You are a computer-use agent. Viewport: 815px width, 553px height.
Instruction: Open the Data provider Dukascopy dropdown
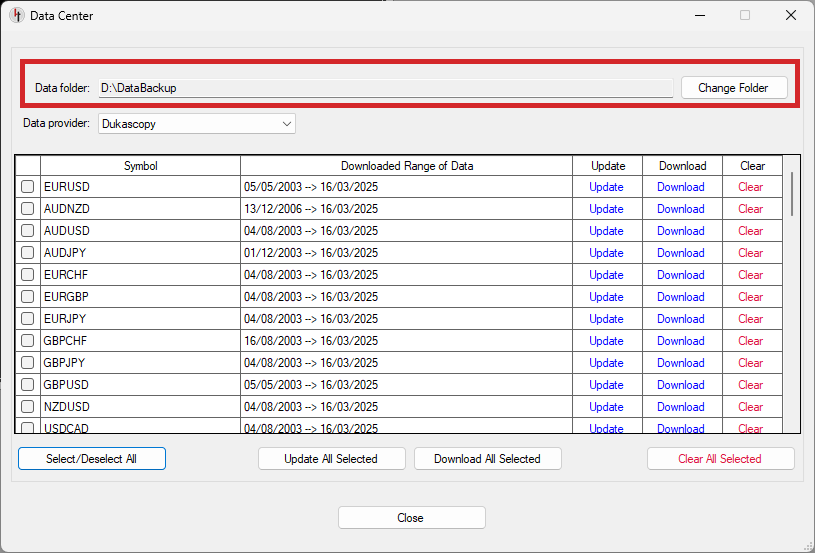pos(197,124)
